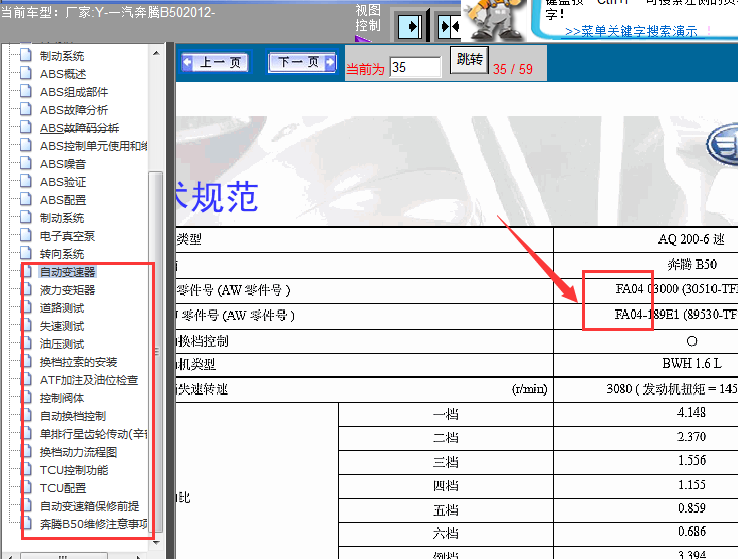The height and width of the screenshot is (559, 738).
Task: Click the page icon beside ABS噪音
Action: pos(26,163)
